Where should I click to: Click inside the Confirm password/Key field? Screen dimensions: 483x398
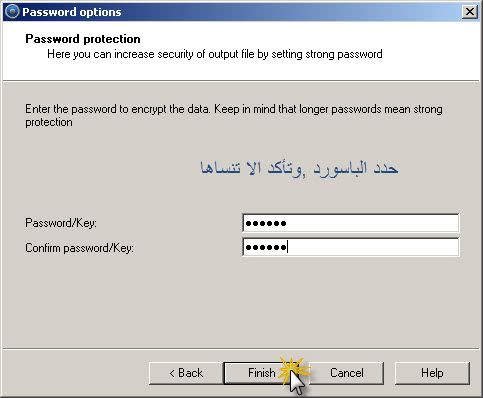[x=351, y=247]
